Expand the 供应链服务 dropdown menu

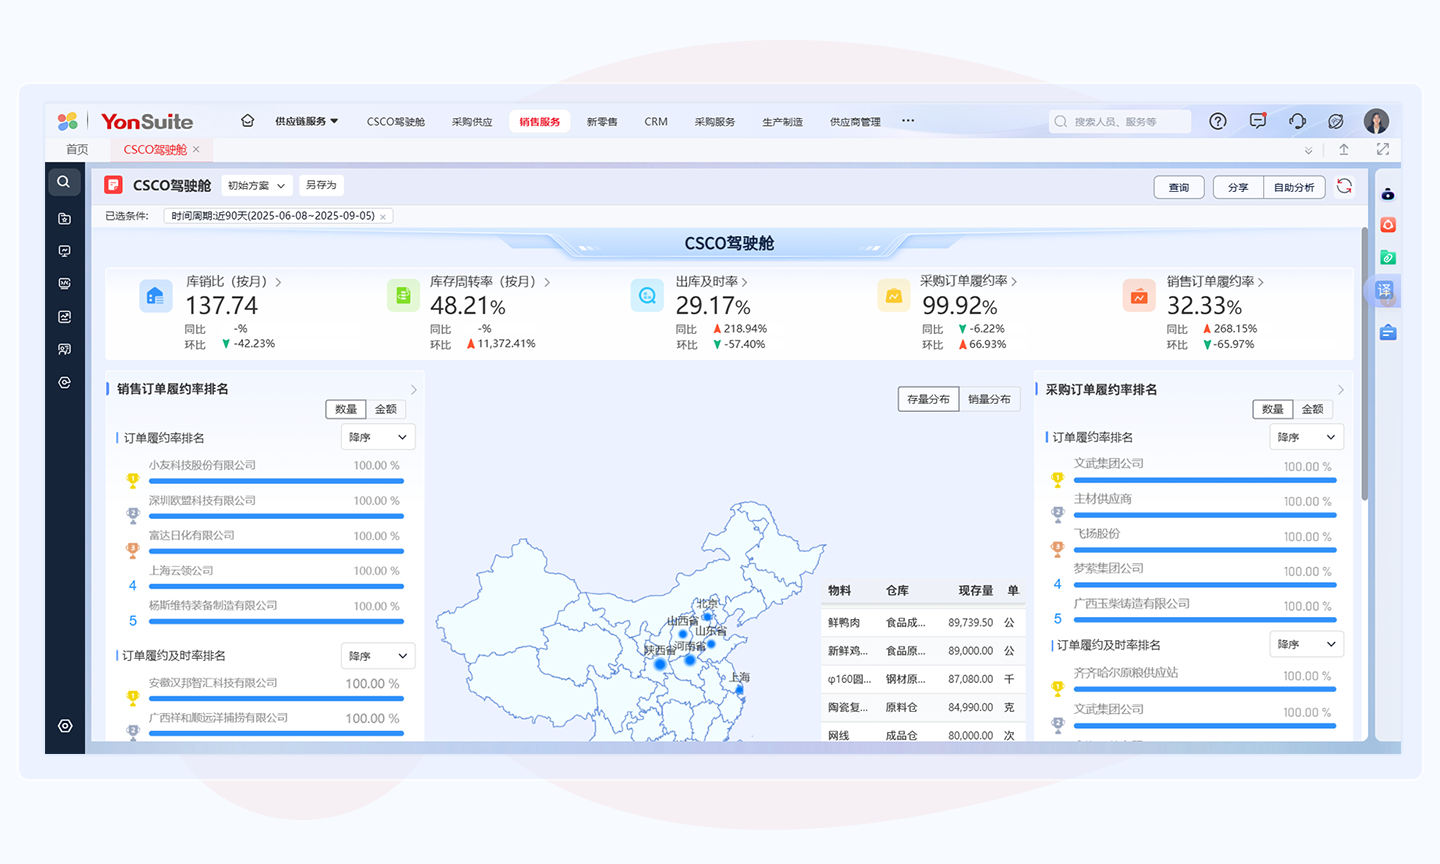[x=306, y=121]
